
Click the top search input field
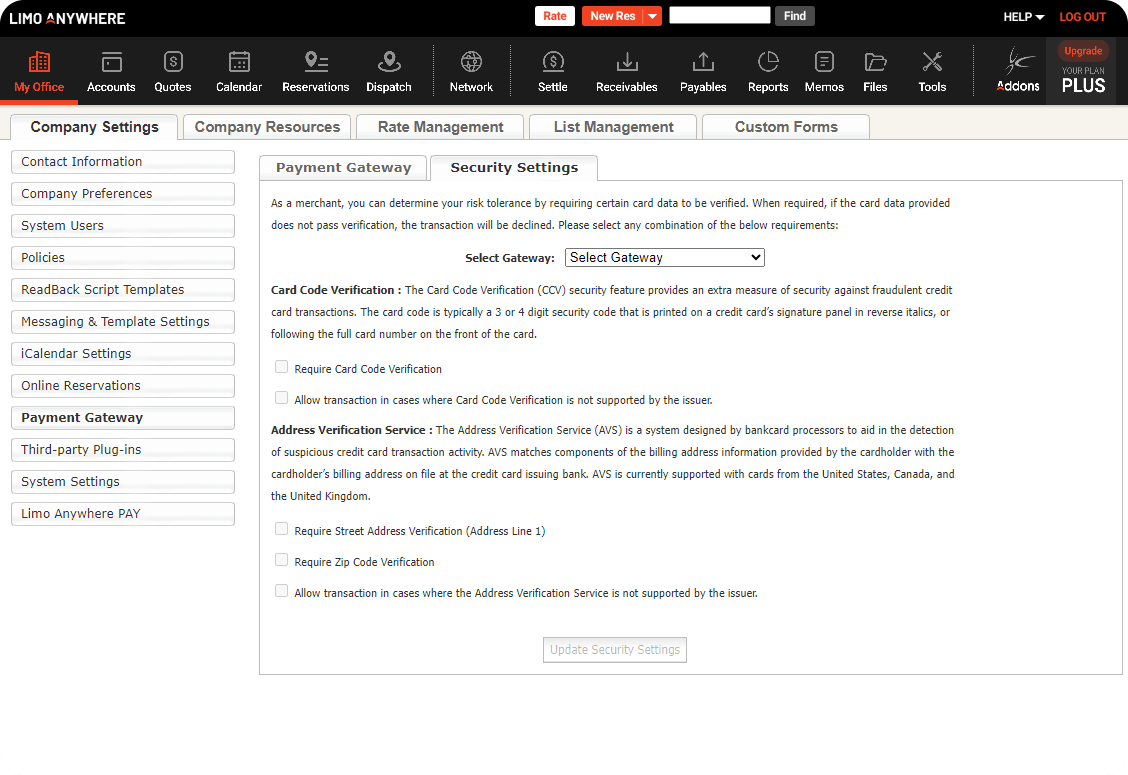pos(719,15)
